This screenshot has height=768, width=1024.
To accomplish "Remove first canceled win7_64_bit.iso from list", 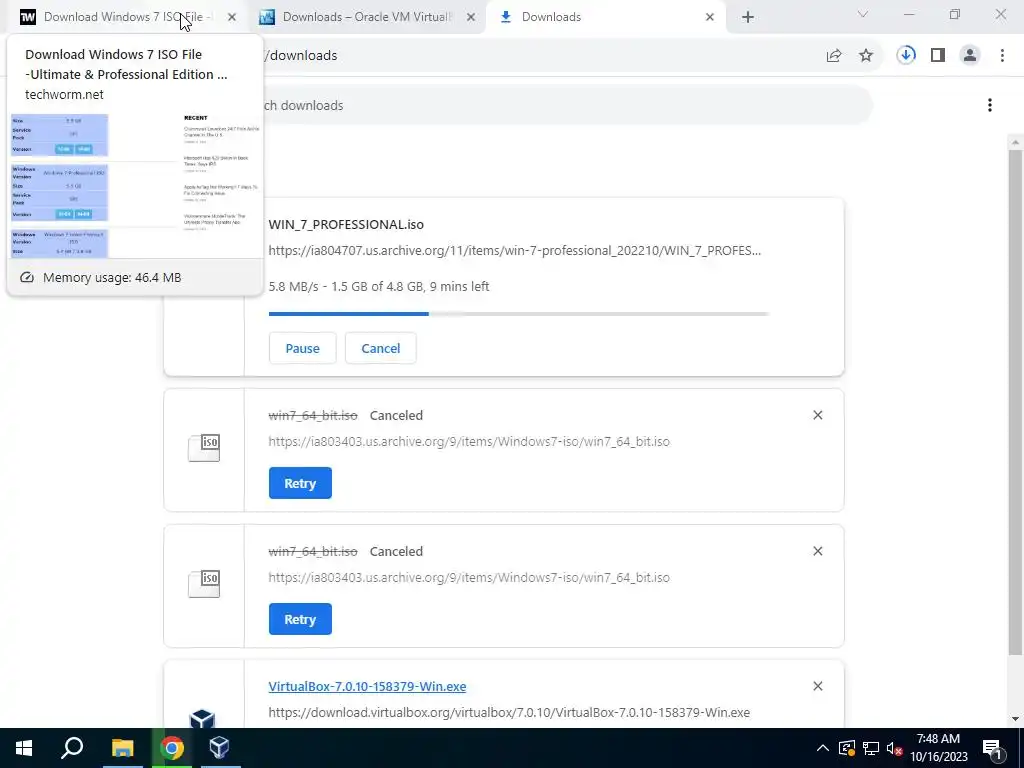I will pos(818,415).
